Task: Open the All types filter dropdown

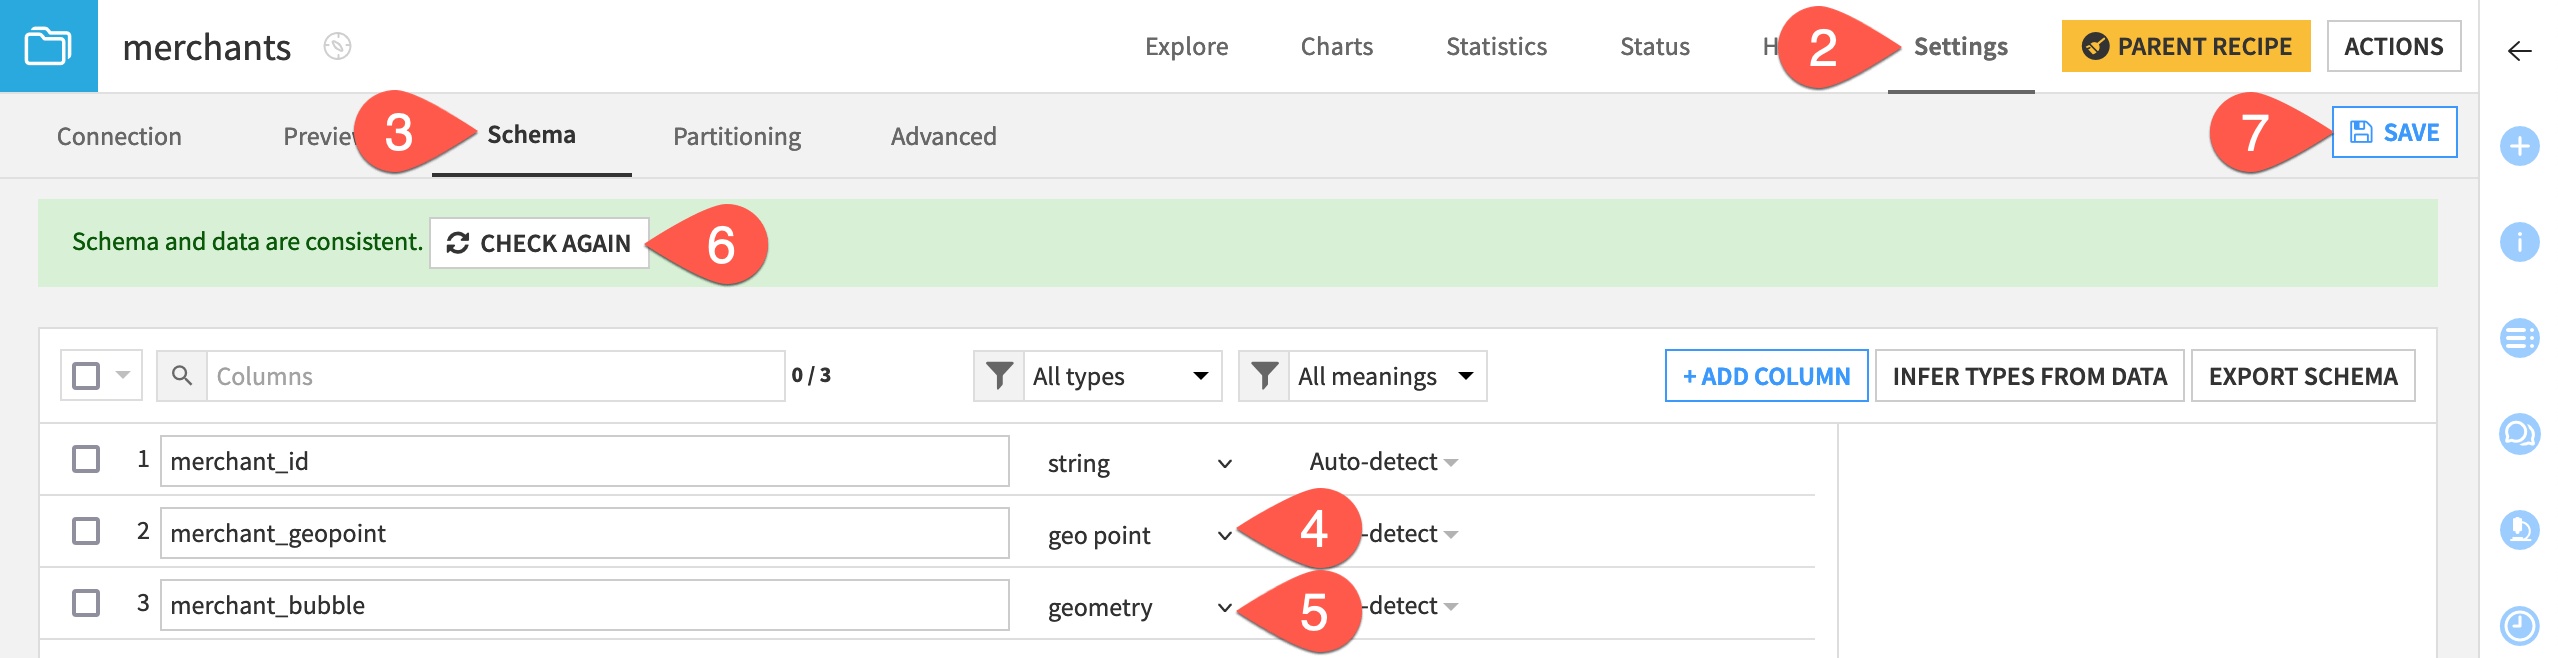Action: tap(1122, 376)
